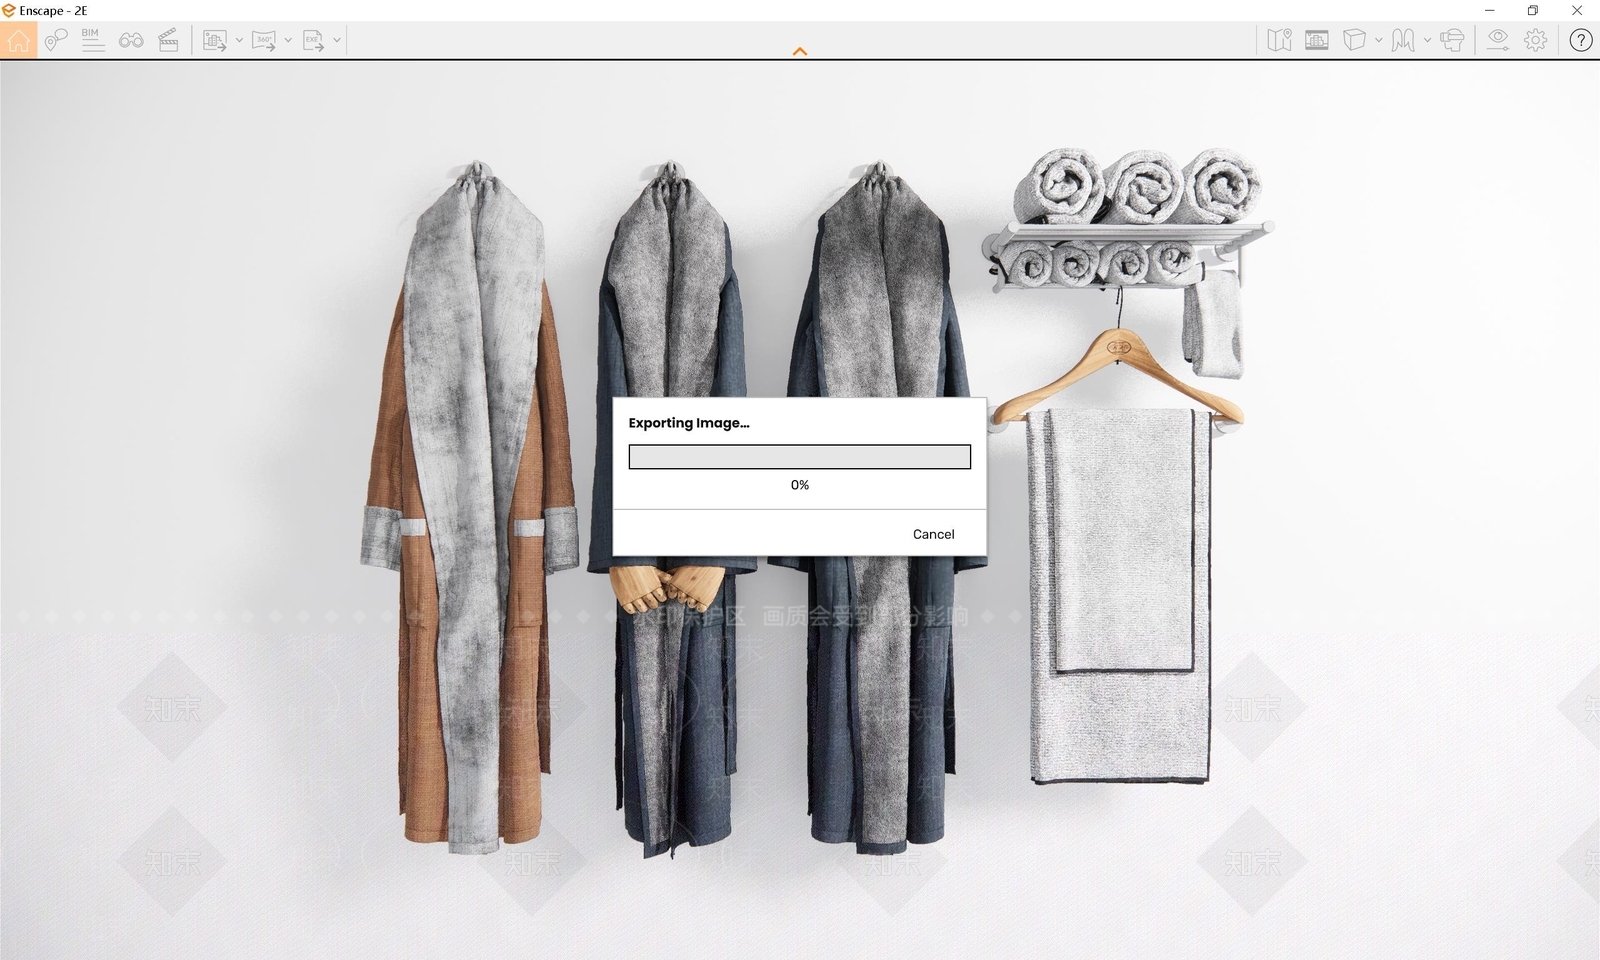The image size is (1600, 960).
Task: Click the export progress bar
Action: (800, 457)
